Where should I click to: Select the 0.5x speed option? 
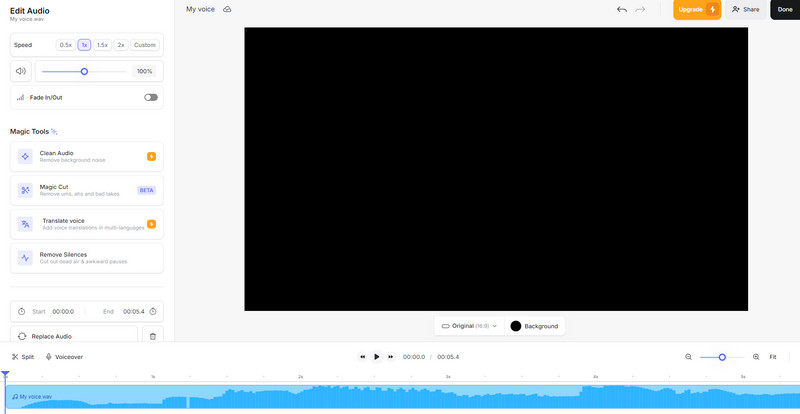66,45
